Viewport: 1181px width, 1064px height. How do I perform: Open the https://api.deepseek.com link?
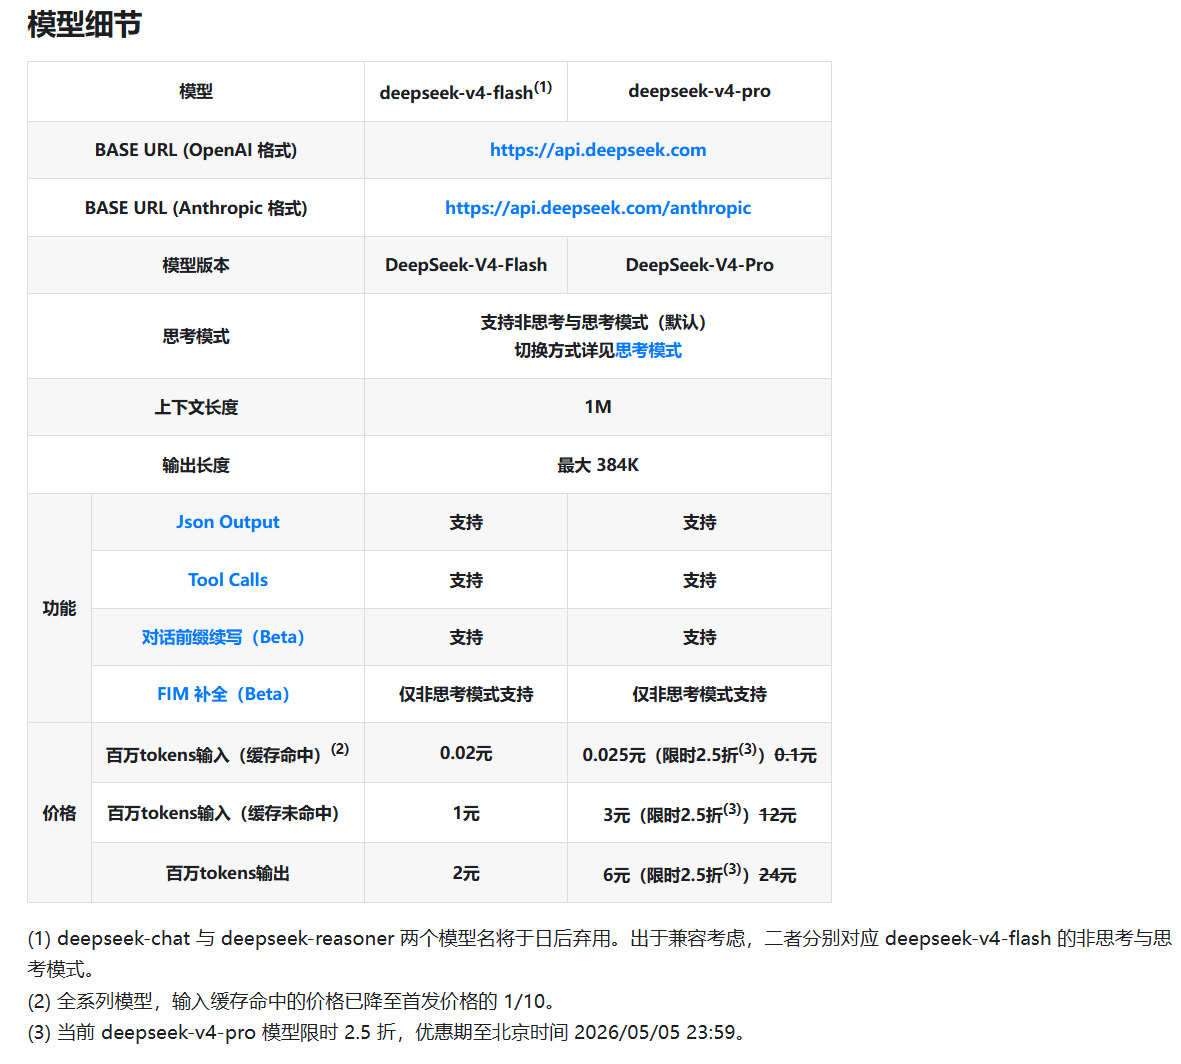tap(597, 149)
